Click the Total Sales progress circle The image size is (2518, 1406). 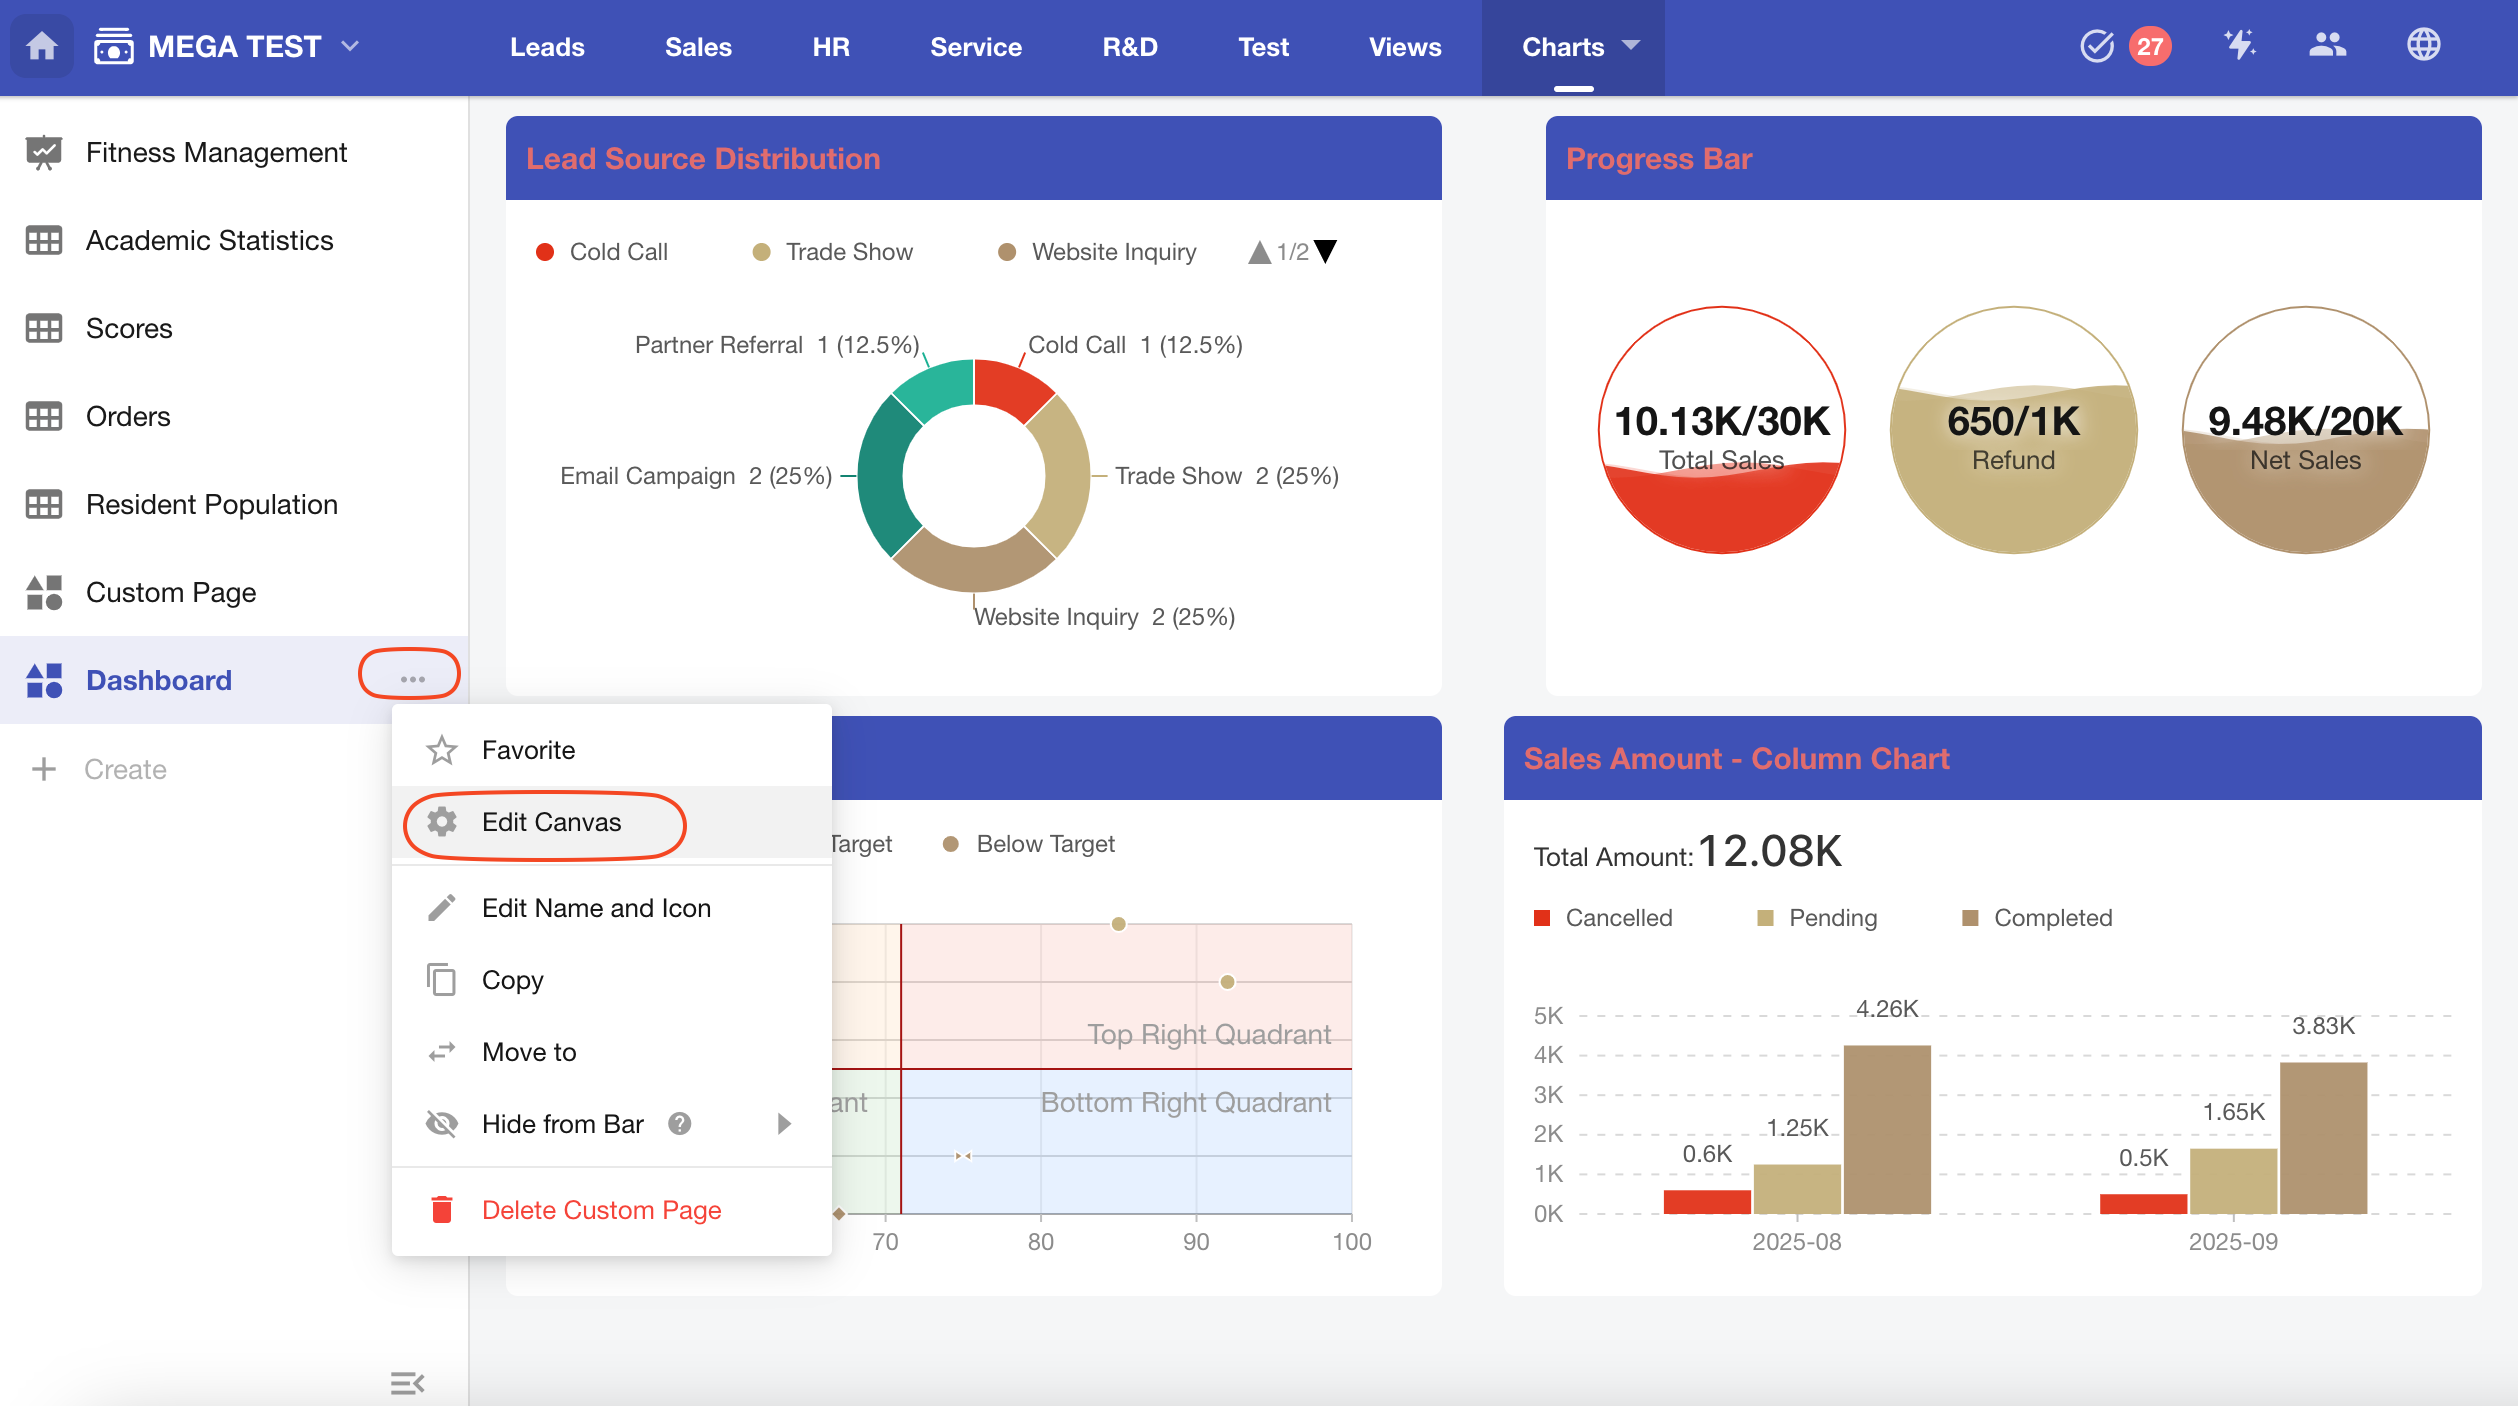(x=1721, y=430)
